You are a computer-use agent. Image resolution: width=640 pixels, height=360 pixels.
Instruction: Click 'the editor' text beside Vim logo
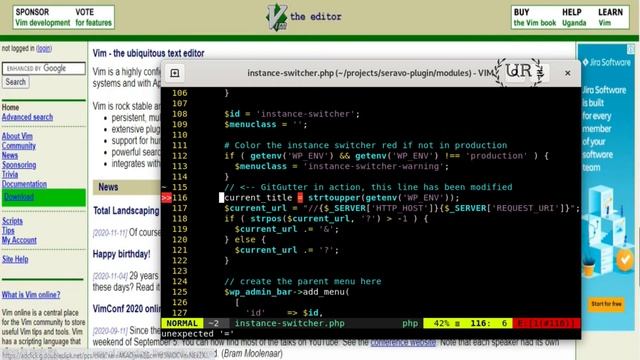pos(316,17)
